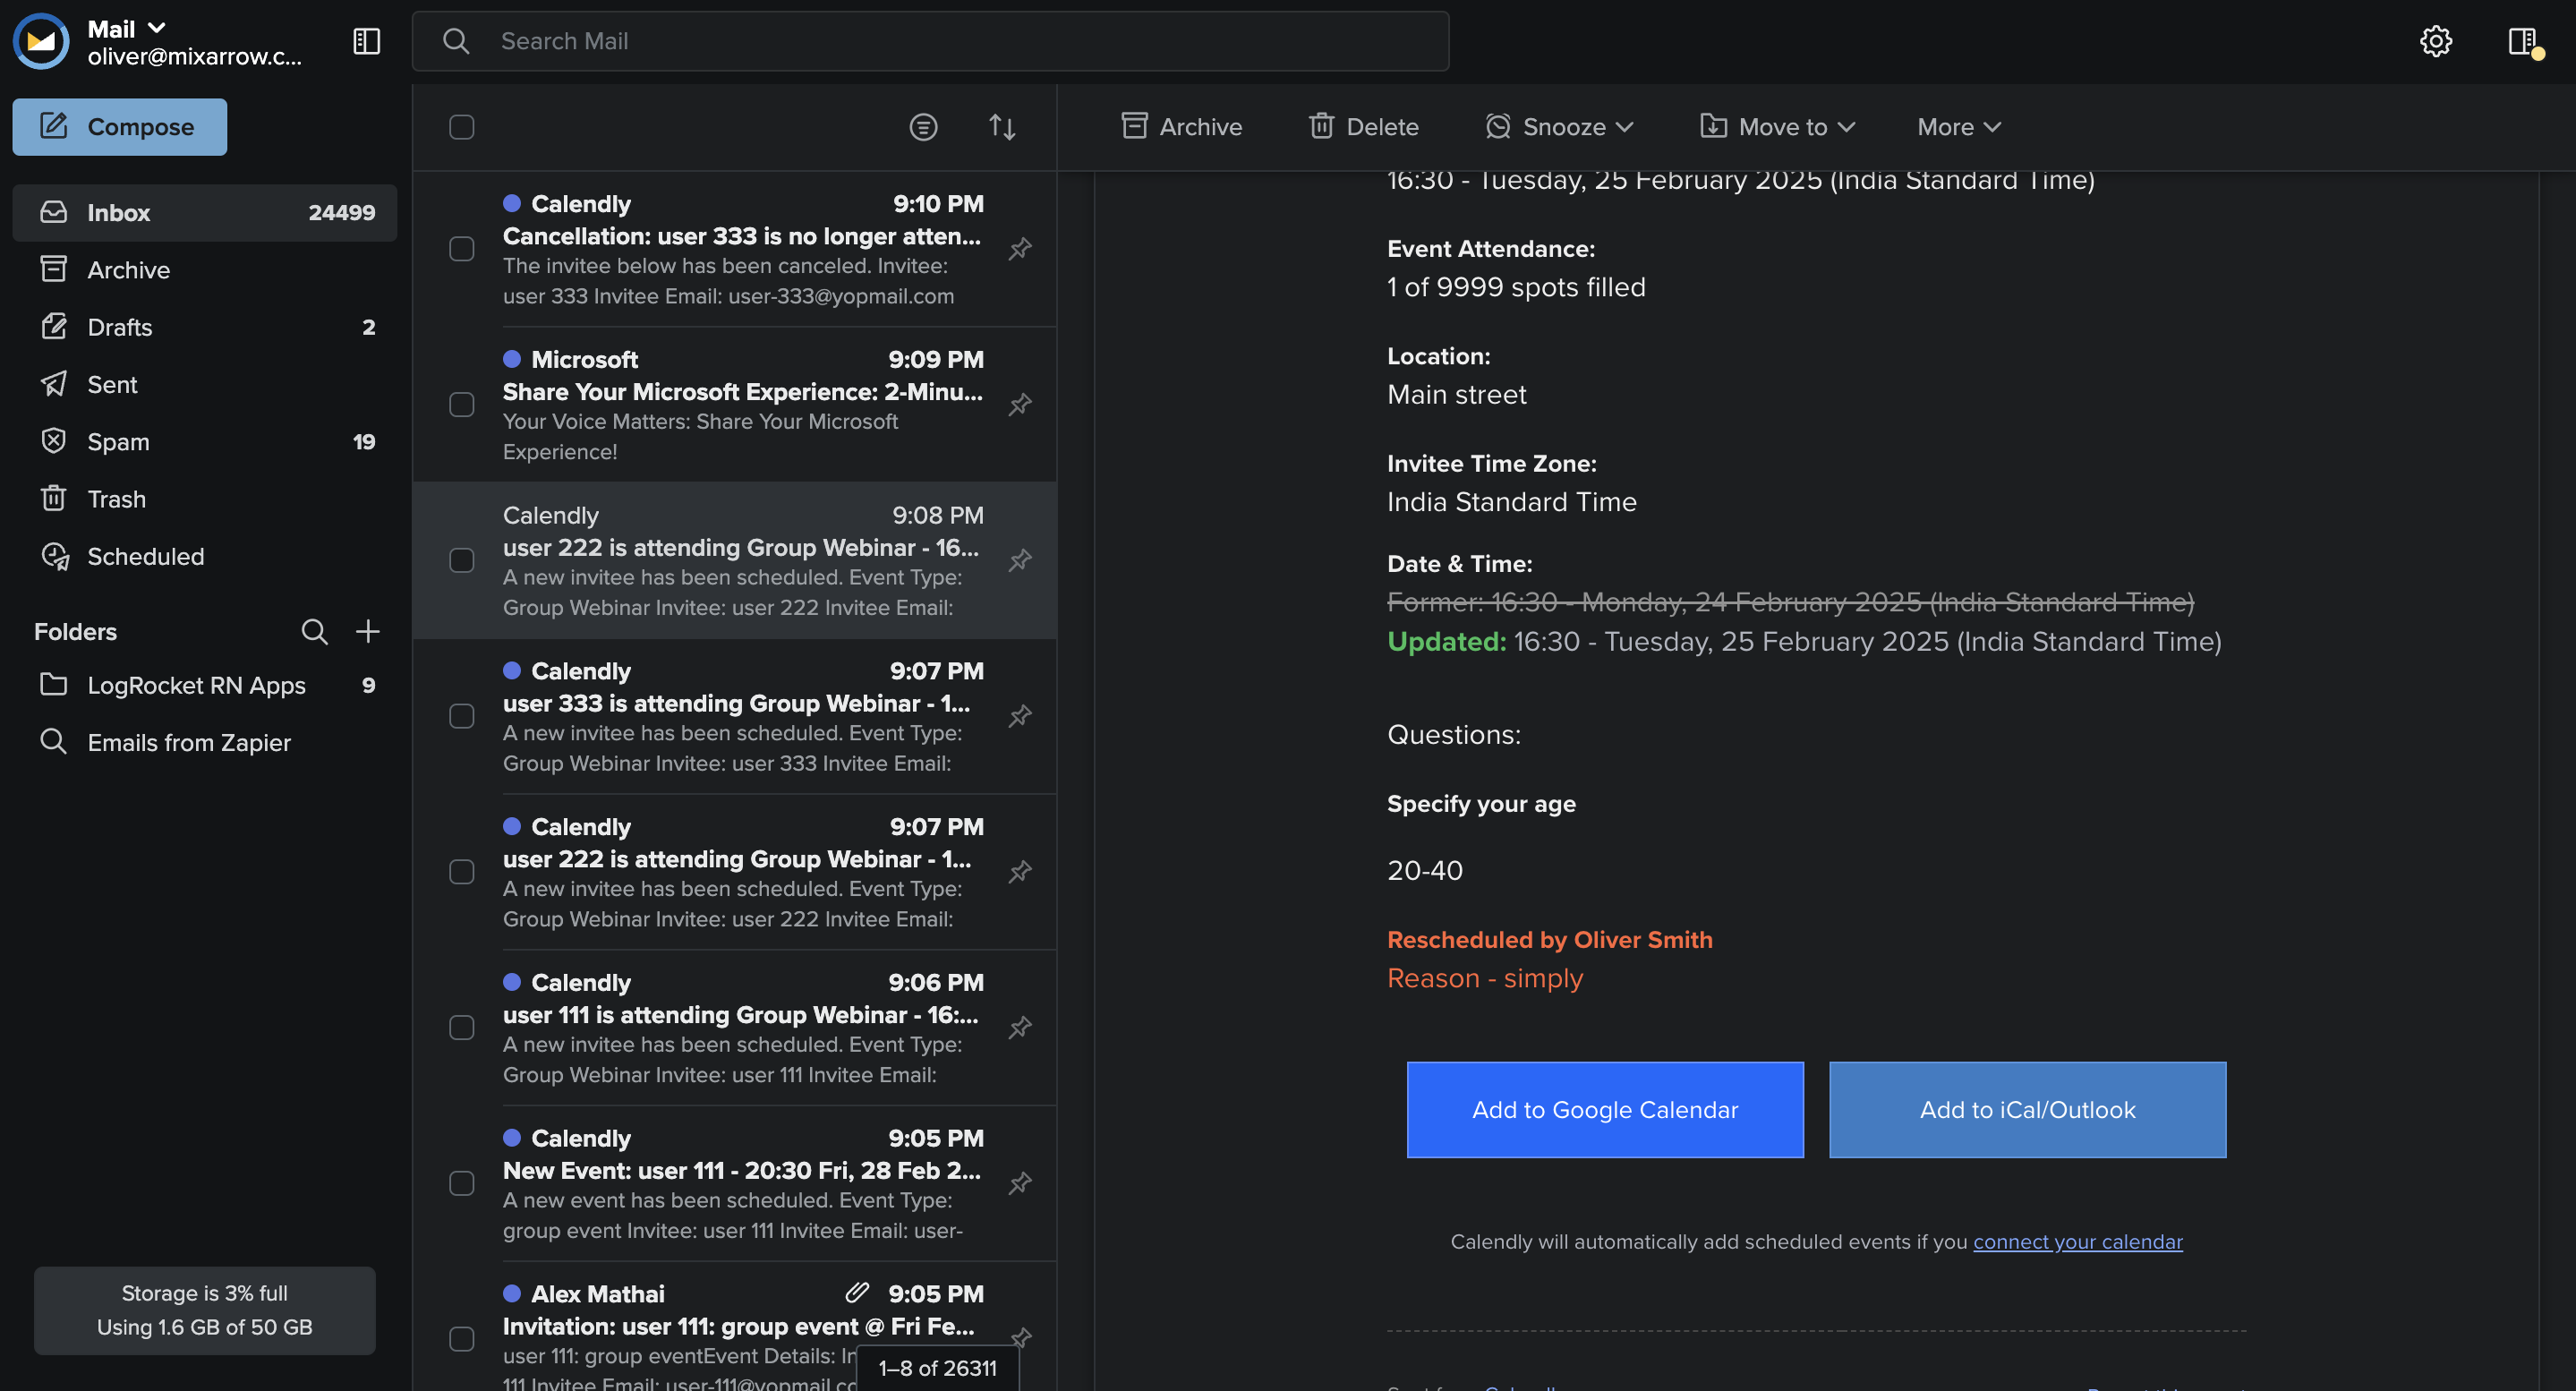The height and width of the screenshot is (1391, 2576).
Task: Open Sent folder
Action: [205, 385]
